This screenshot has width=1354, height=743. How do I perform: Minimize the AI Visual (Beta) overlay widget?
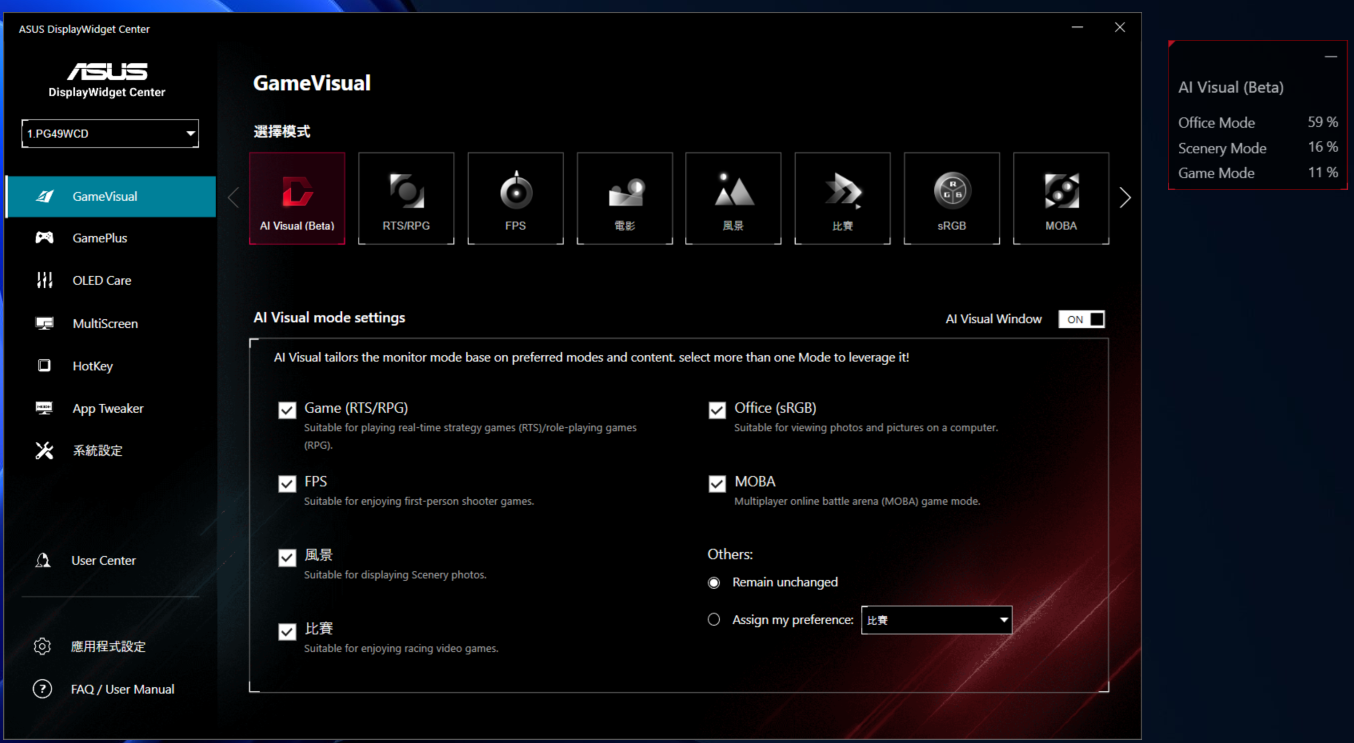pyautogui.click(x=1330, y=57)
